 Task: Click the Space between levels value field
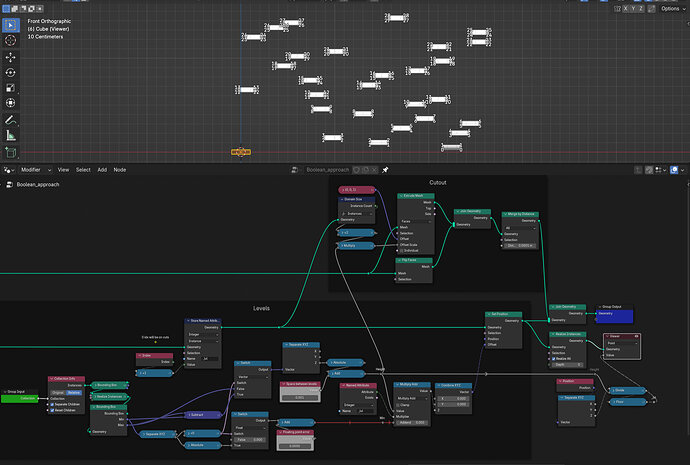point(300,397)
